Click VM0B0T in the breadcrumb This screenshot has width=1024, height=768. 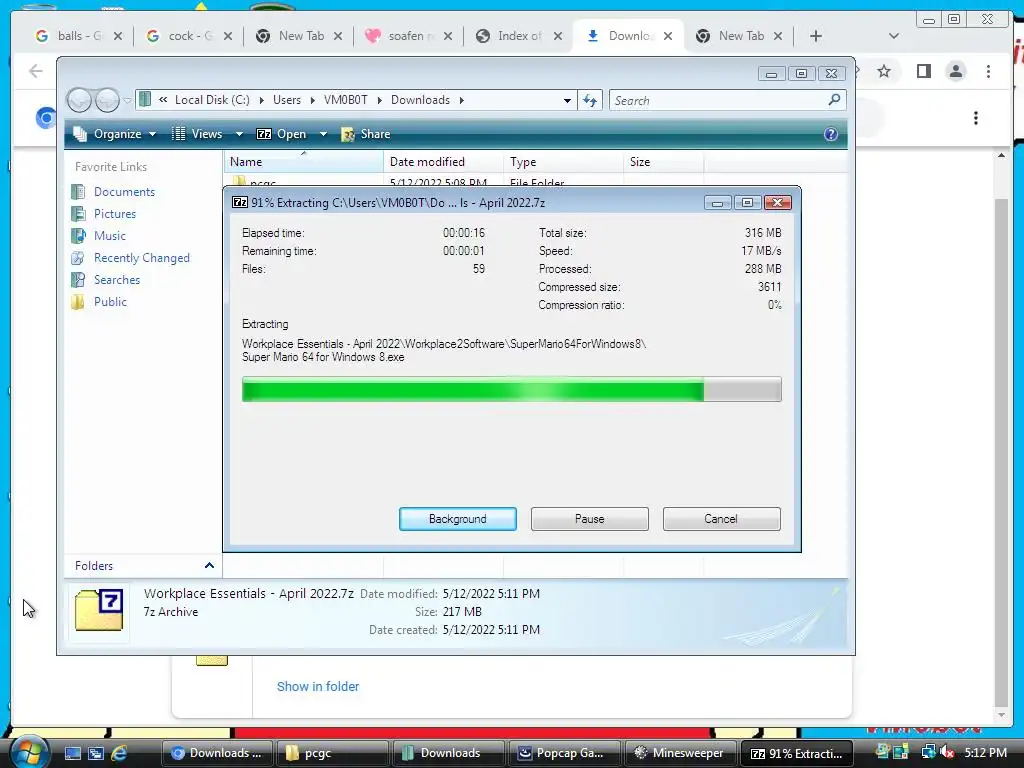345,100
